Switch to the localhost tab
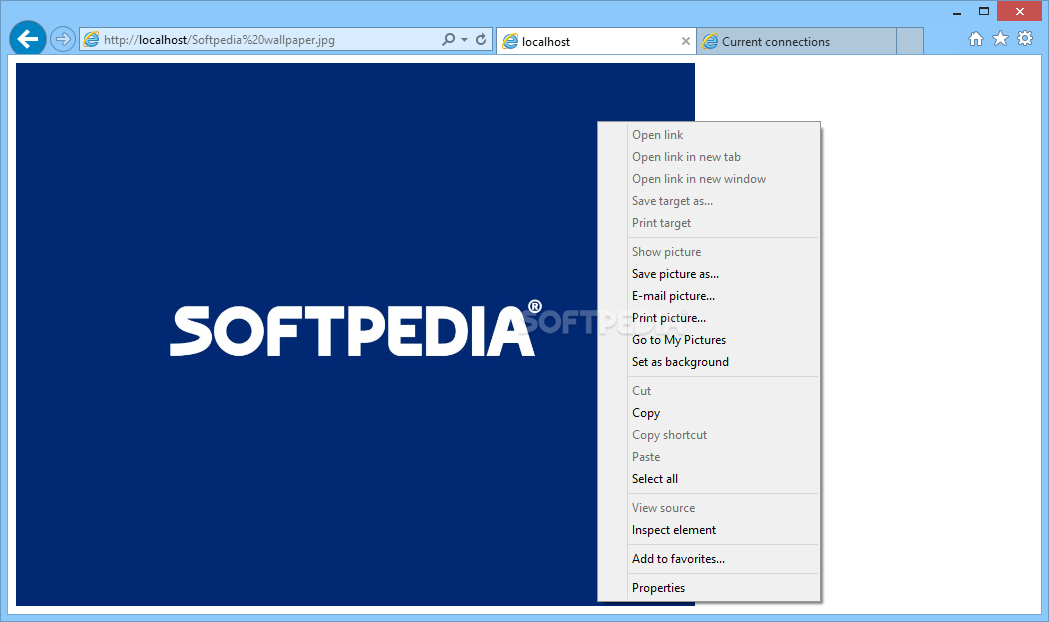Screen dimensions: 1049x622 tap(596, 41)
